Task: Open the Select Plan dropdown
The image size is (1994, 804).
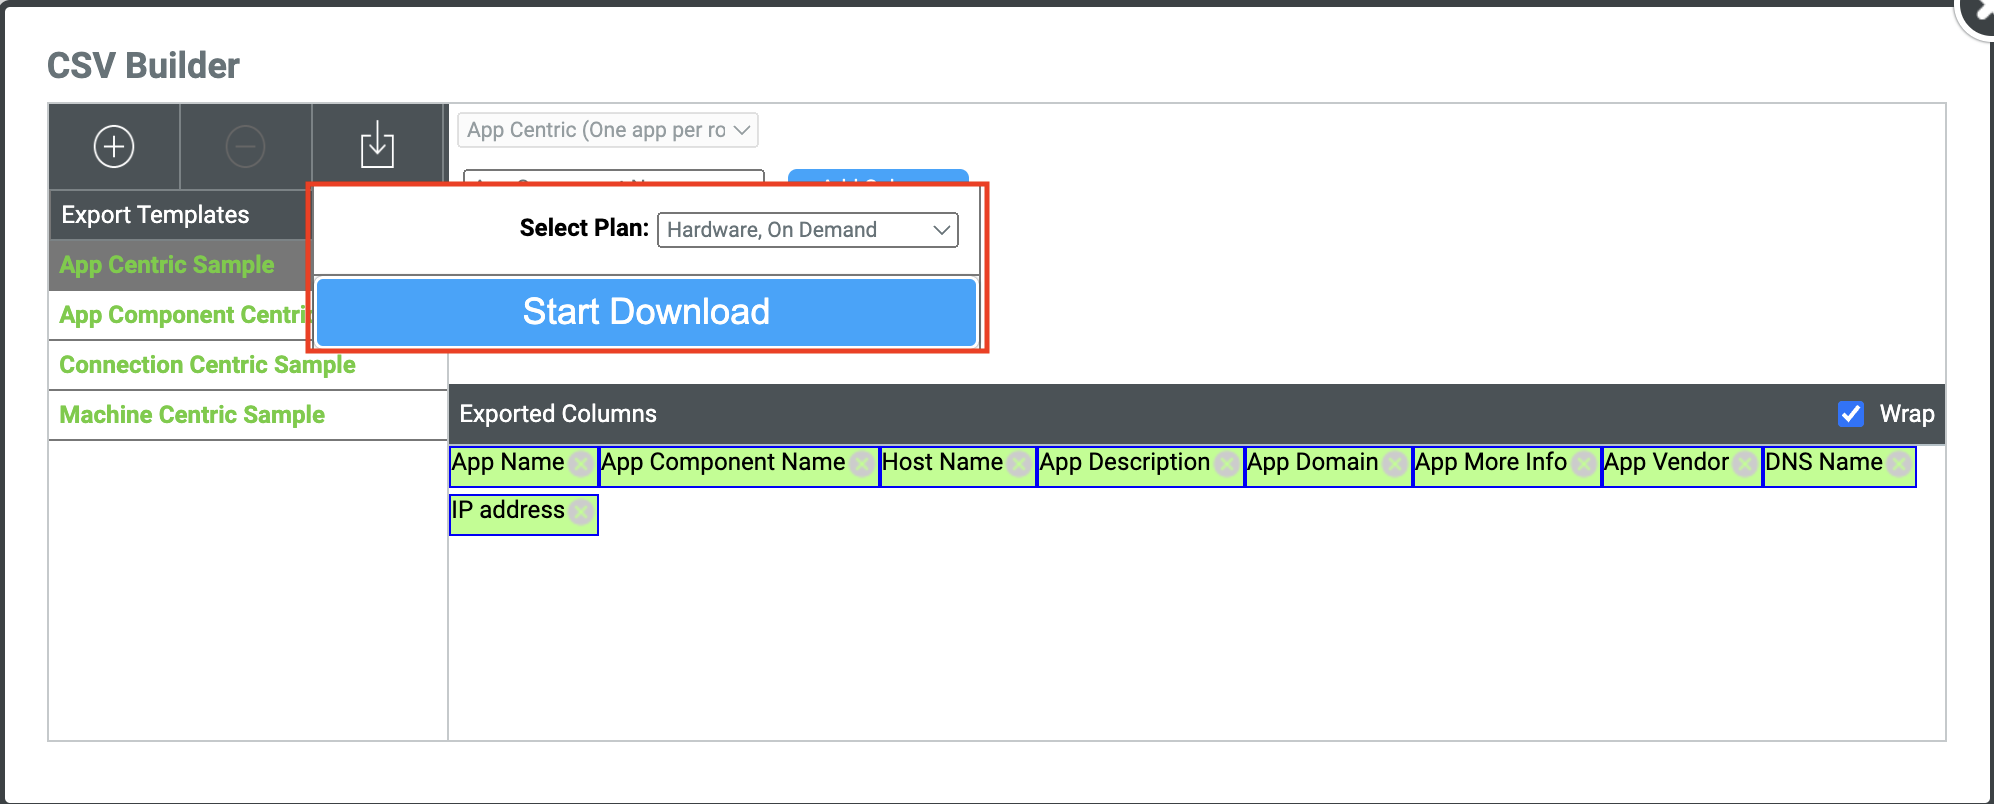Action: point(807,230)
